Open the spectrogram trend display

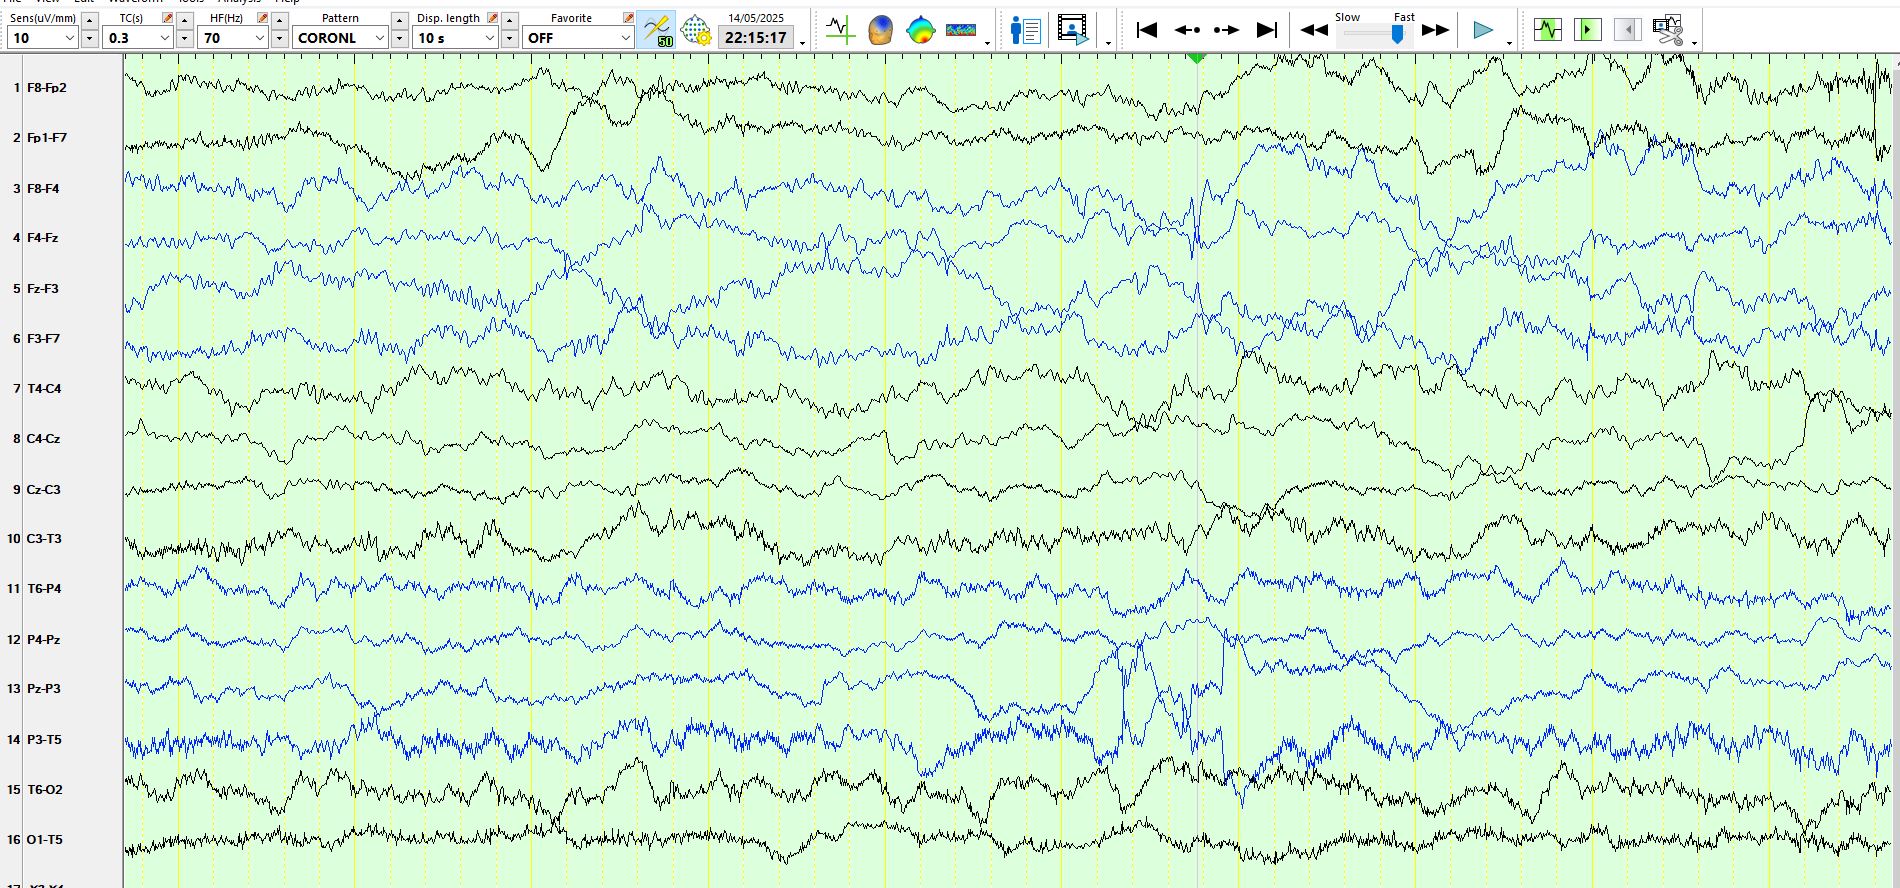pyautogui.click(x=961, y=30)
